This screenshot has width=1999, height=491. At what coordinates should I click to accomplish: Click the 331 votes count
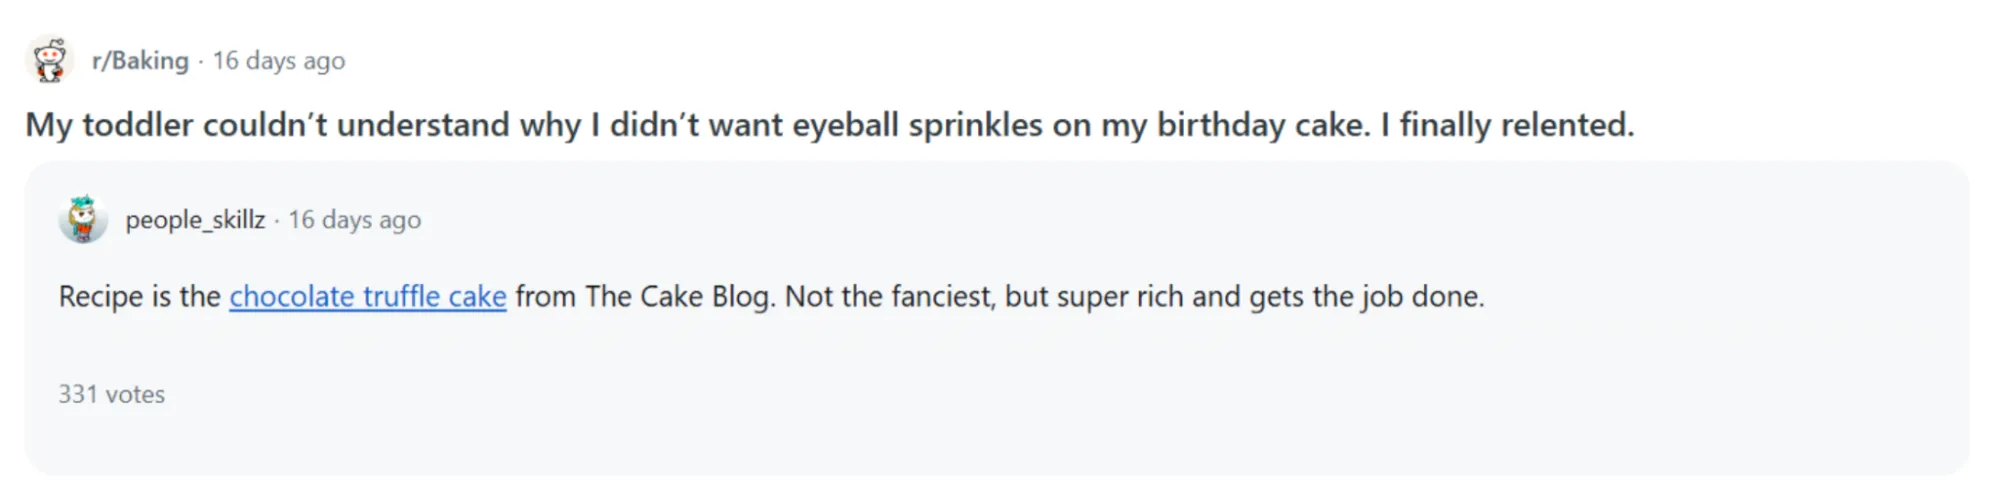pos(111,394)
